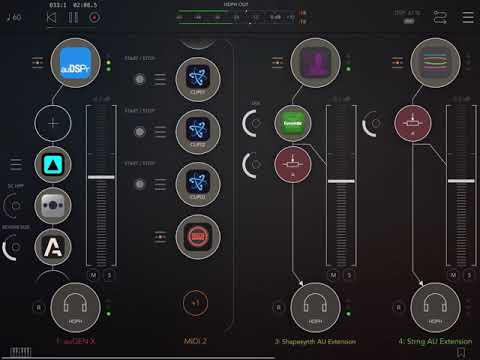Click the bookmark icon at bottom right
The width and height of the screenshot is (480, 360).
pyautogui.click(x=461, y=352)
